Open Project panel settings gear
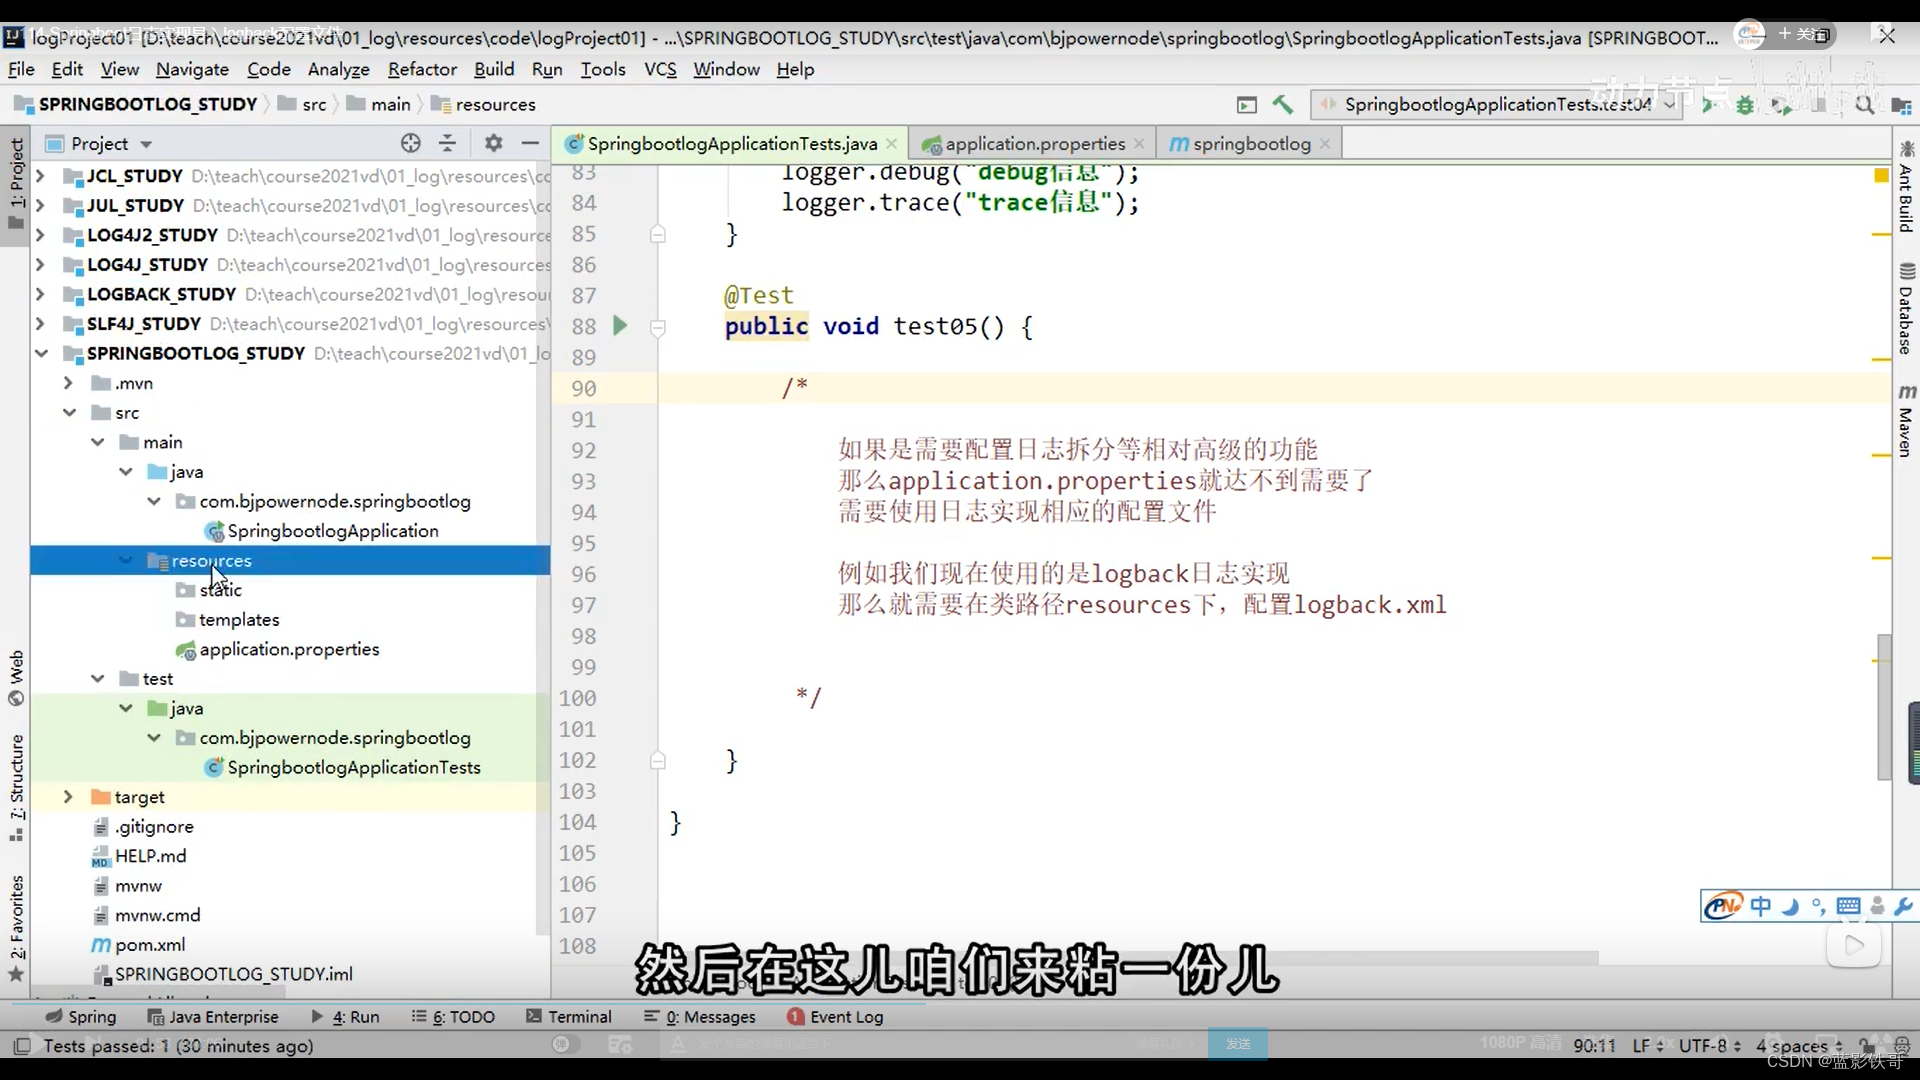Image resolution: width=1920 pixels, height=1080 pixels. tap(493, 143)
